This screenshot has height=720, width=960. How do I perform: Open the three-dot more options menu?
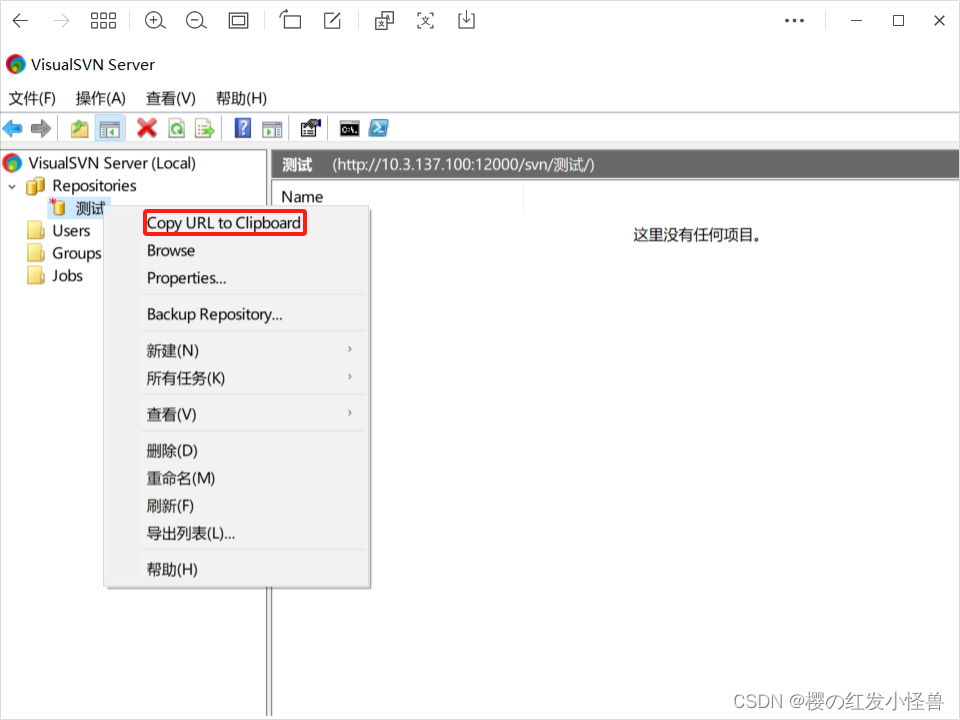(794, 21)
